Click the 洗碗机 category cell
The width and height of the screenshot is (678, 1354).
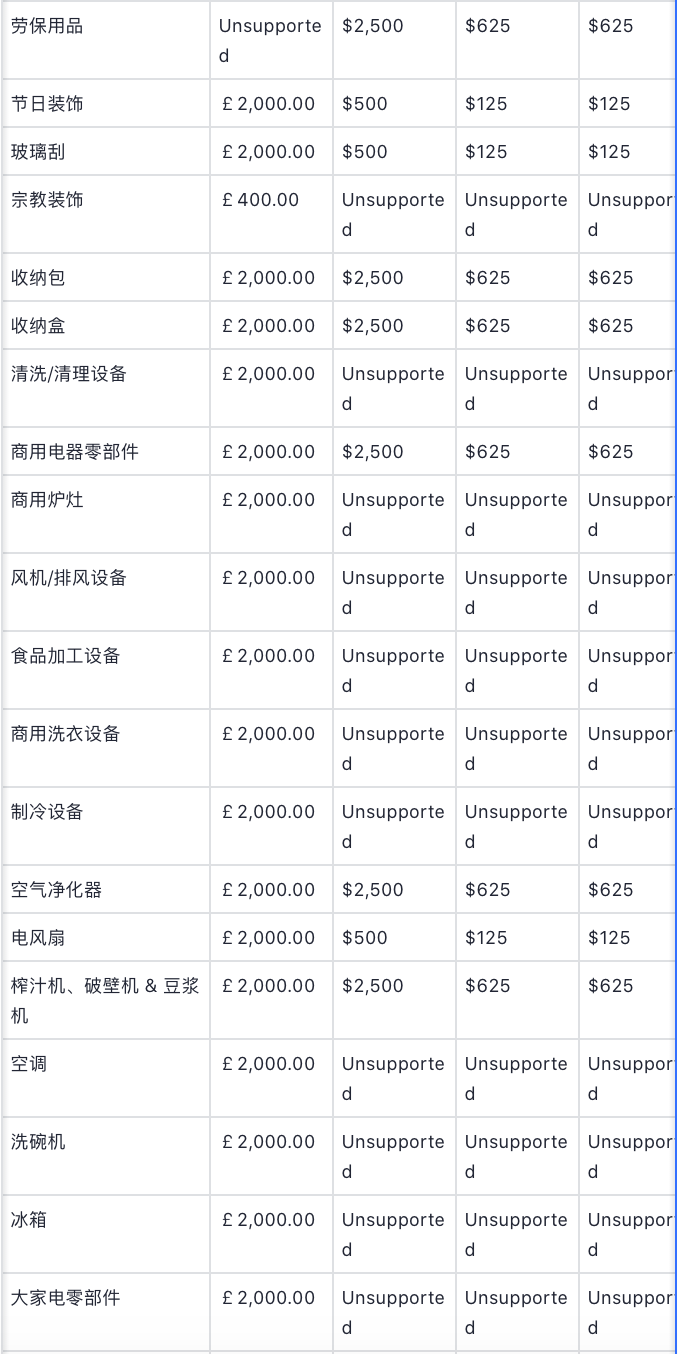coord(38,1142)
